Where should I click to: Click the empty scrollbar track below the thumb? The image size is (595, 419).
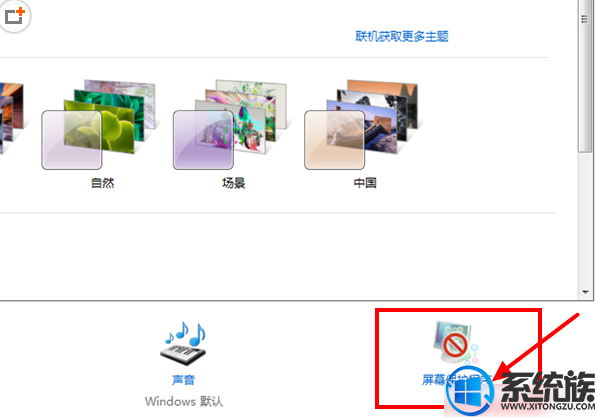(x=585, y=219)
